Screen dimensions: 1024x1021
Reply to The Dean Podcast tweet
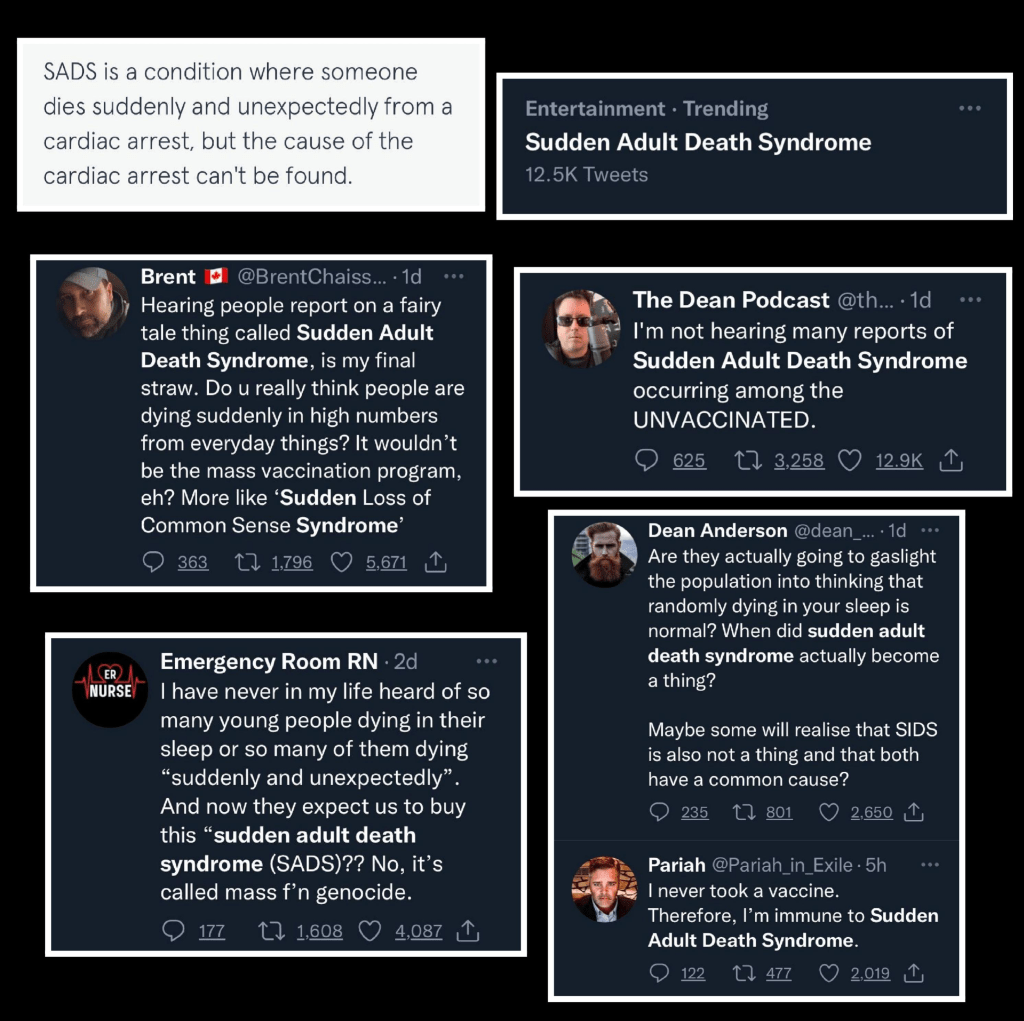[647, 461]
